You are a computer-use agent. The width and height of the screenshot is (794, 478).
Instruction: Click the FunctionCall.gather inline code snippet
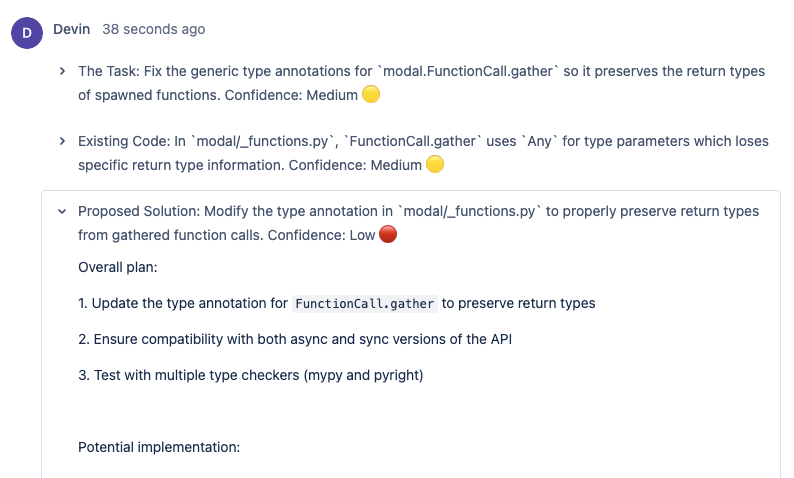tap(365, 304)
